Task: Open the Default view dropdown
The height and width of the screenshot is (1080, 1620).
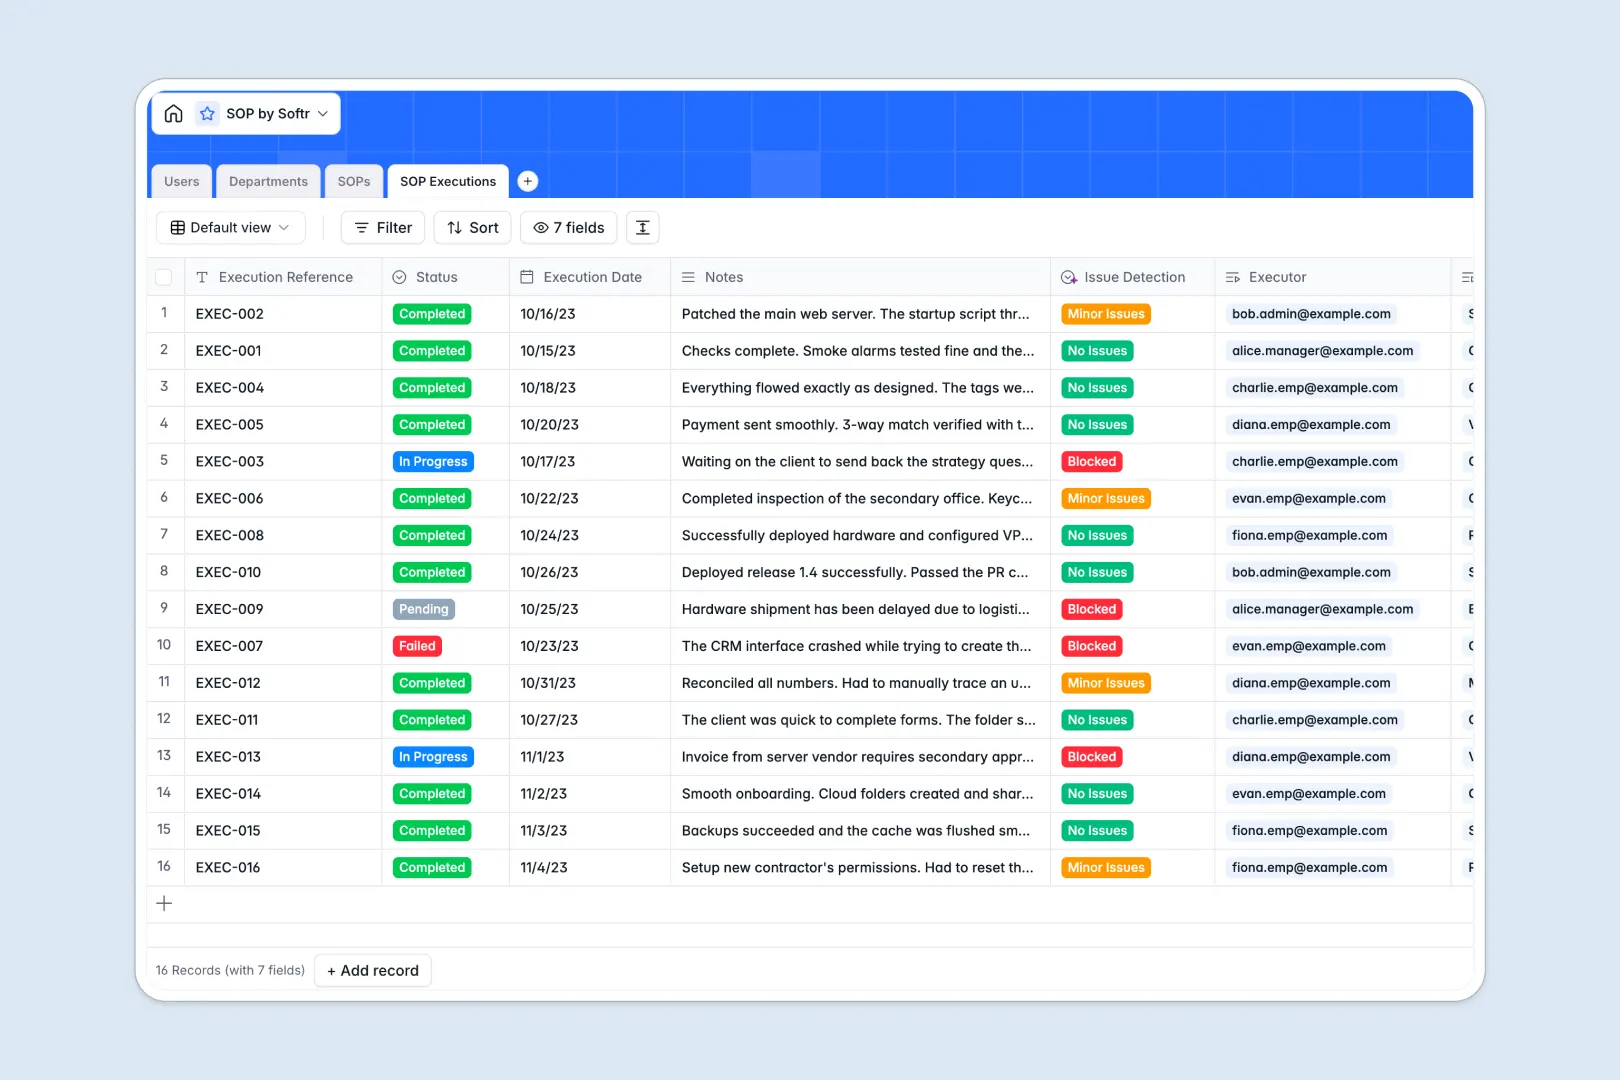Action: 230,227
